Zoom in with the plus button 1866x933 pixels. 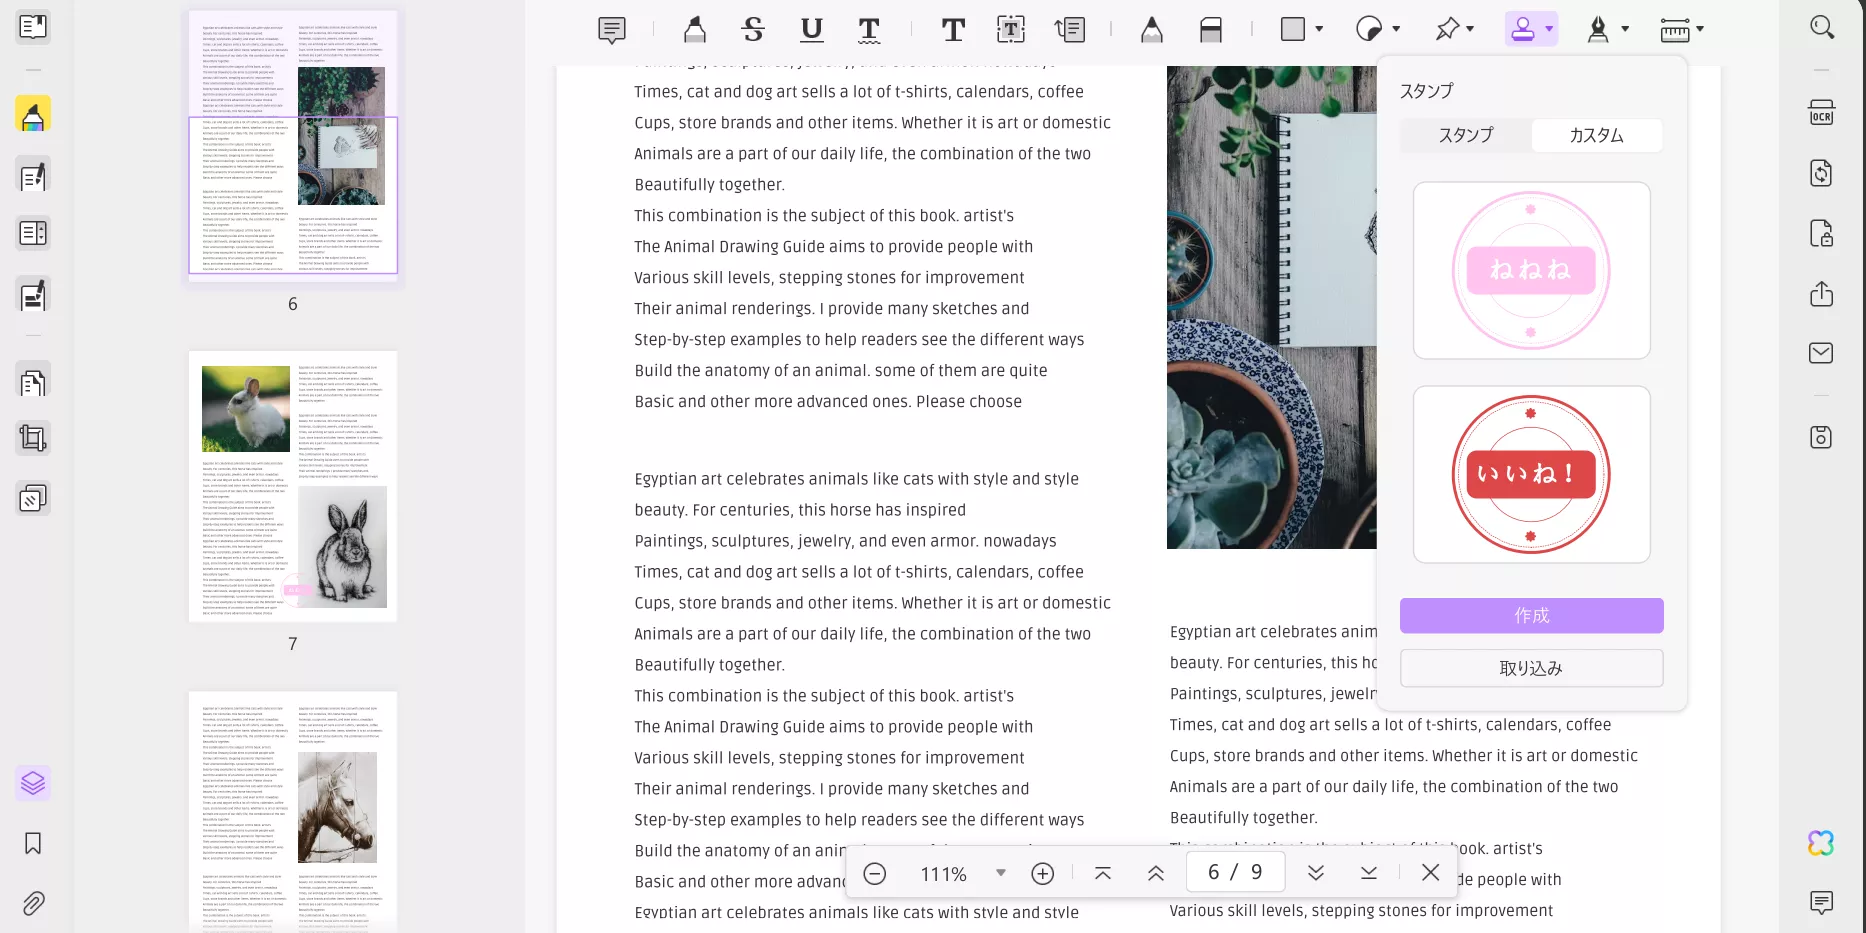click(1042, 874)
